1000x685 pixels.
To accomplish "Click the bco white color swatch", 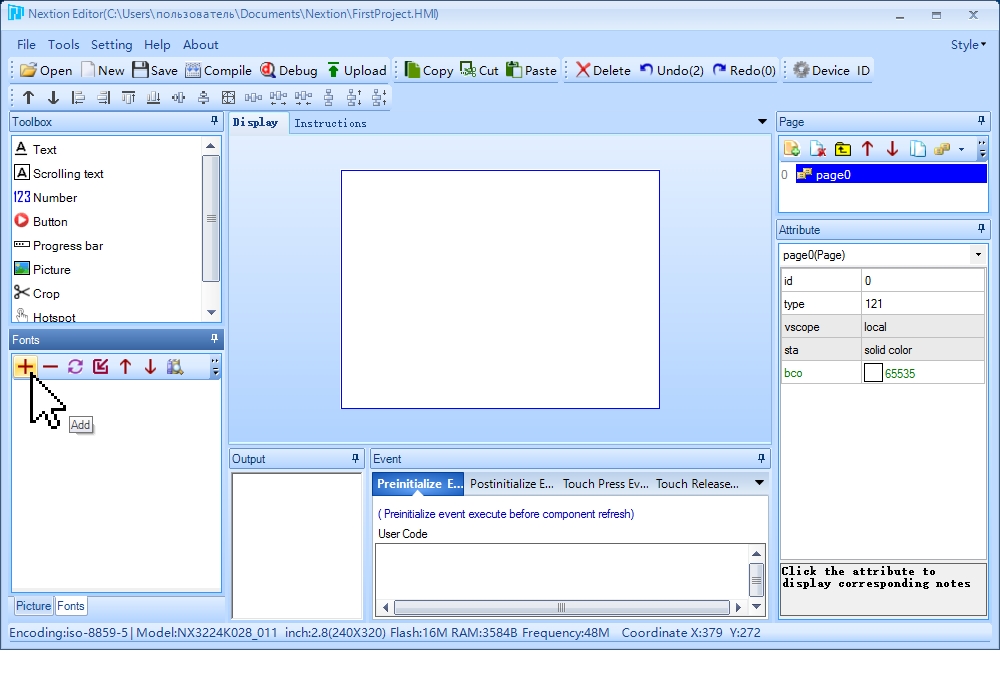I will pyautogui.click(x=873, y=372).
